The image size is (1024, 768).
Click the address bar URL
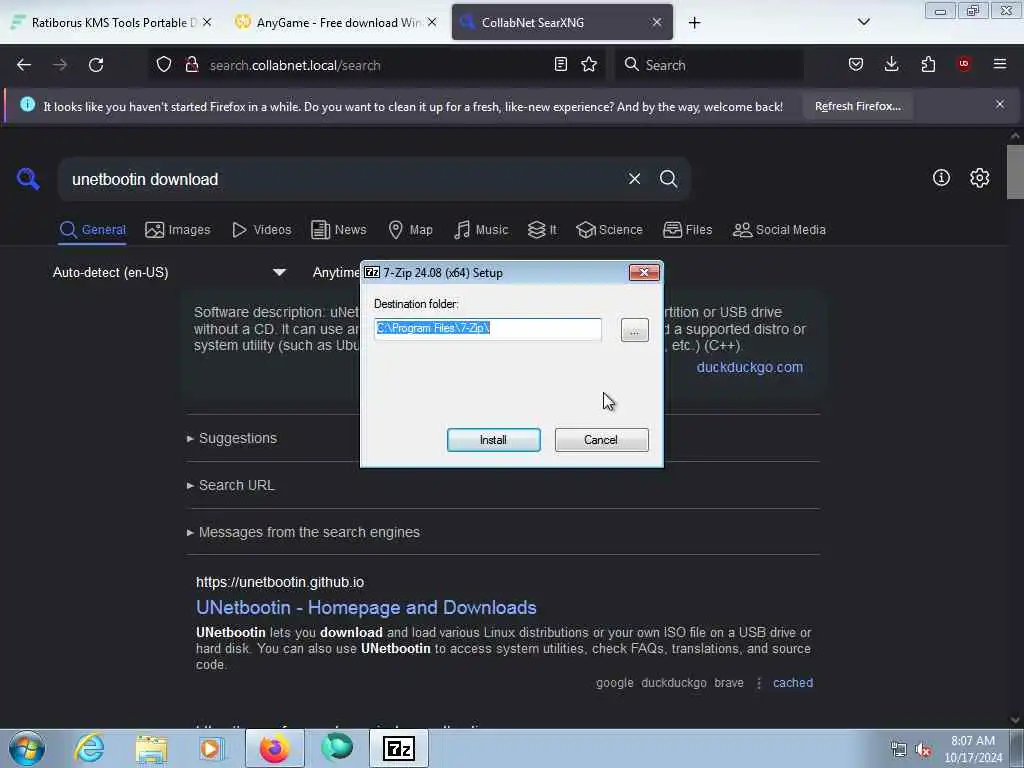(295, 65)
